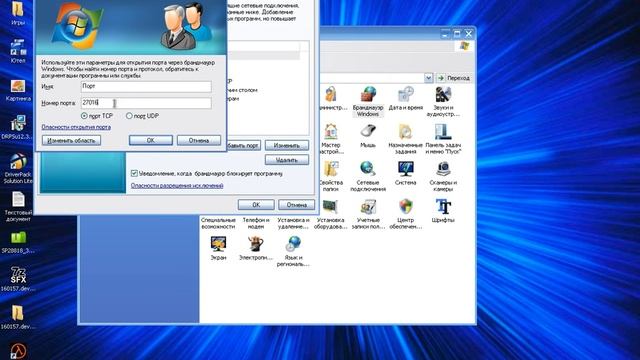Open Сетевые подключения icon

pyautogui.click(x=368, y=176)
